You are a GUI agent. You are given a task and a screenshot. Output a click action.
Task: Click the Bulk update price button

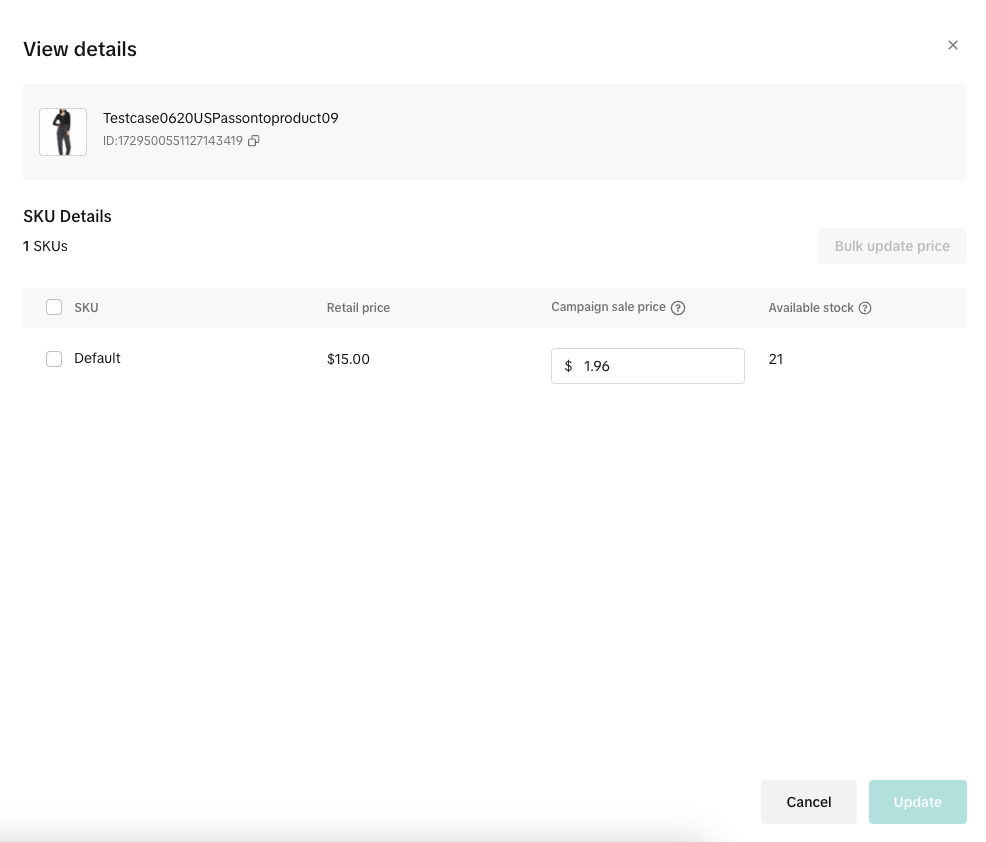[891, 246]
